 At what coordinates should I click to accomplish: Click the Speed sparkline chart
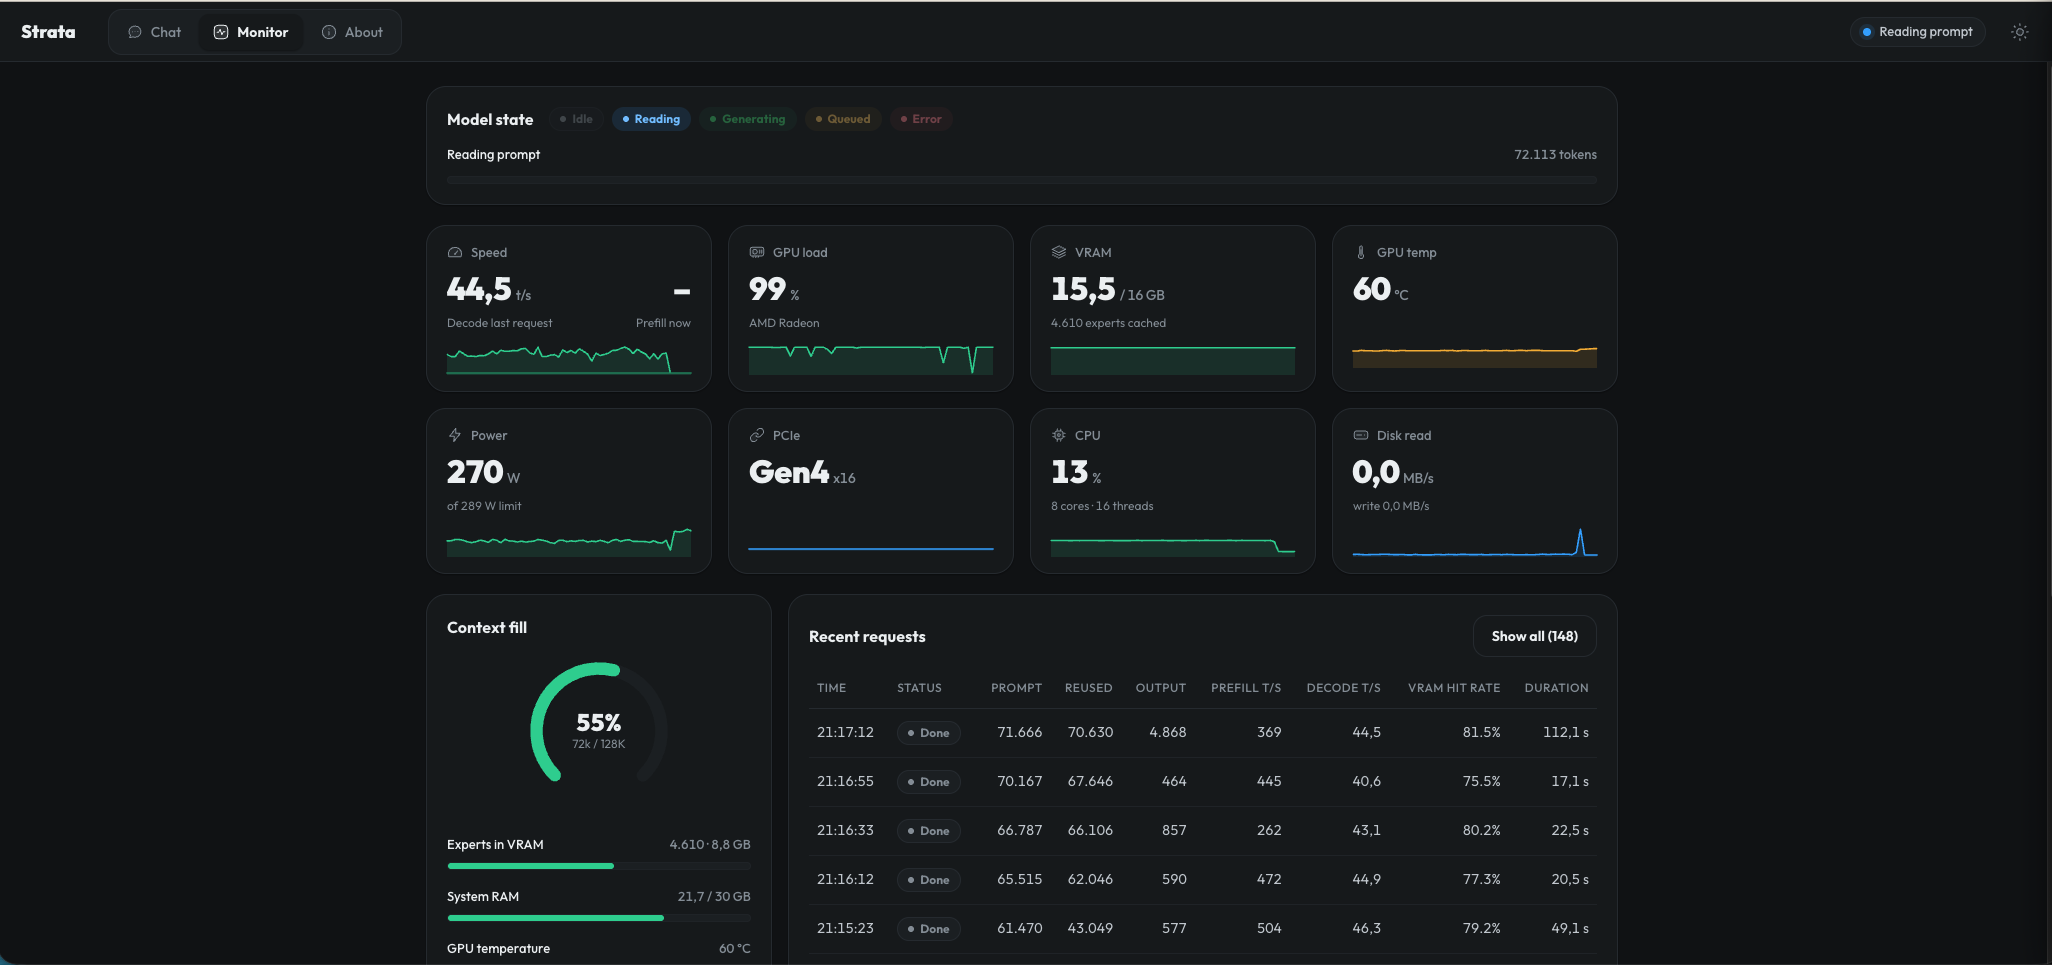(569, 359)
